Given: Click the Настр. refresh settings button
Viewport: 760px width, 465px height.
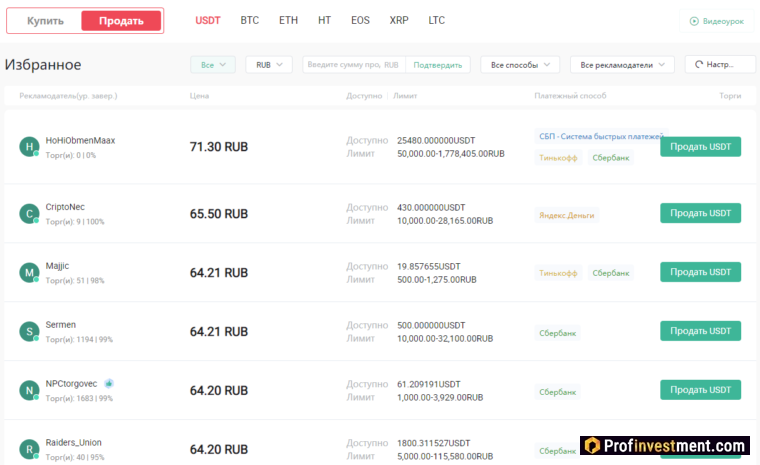Looking at the screenshot, I should tap(720, 64).
